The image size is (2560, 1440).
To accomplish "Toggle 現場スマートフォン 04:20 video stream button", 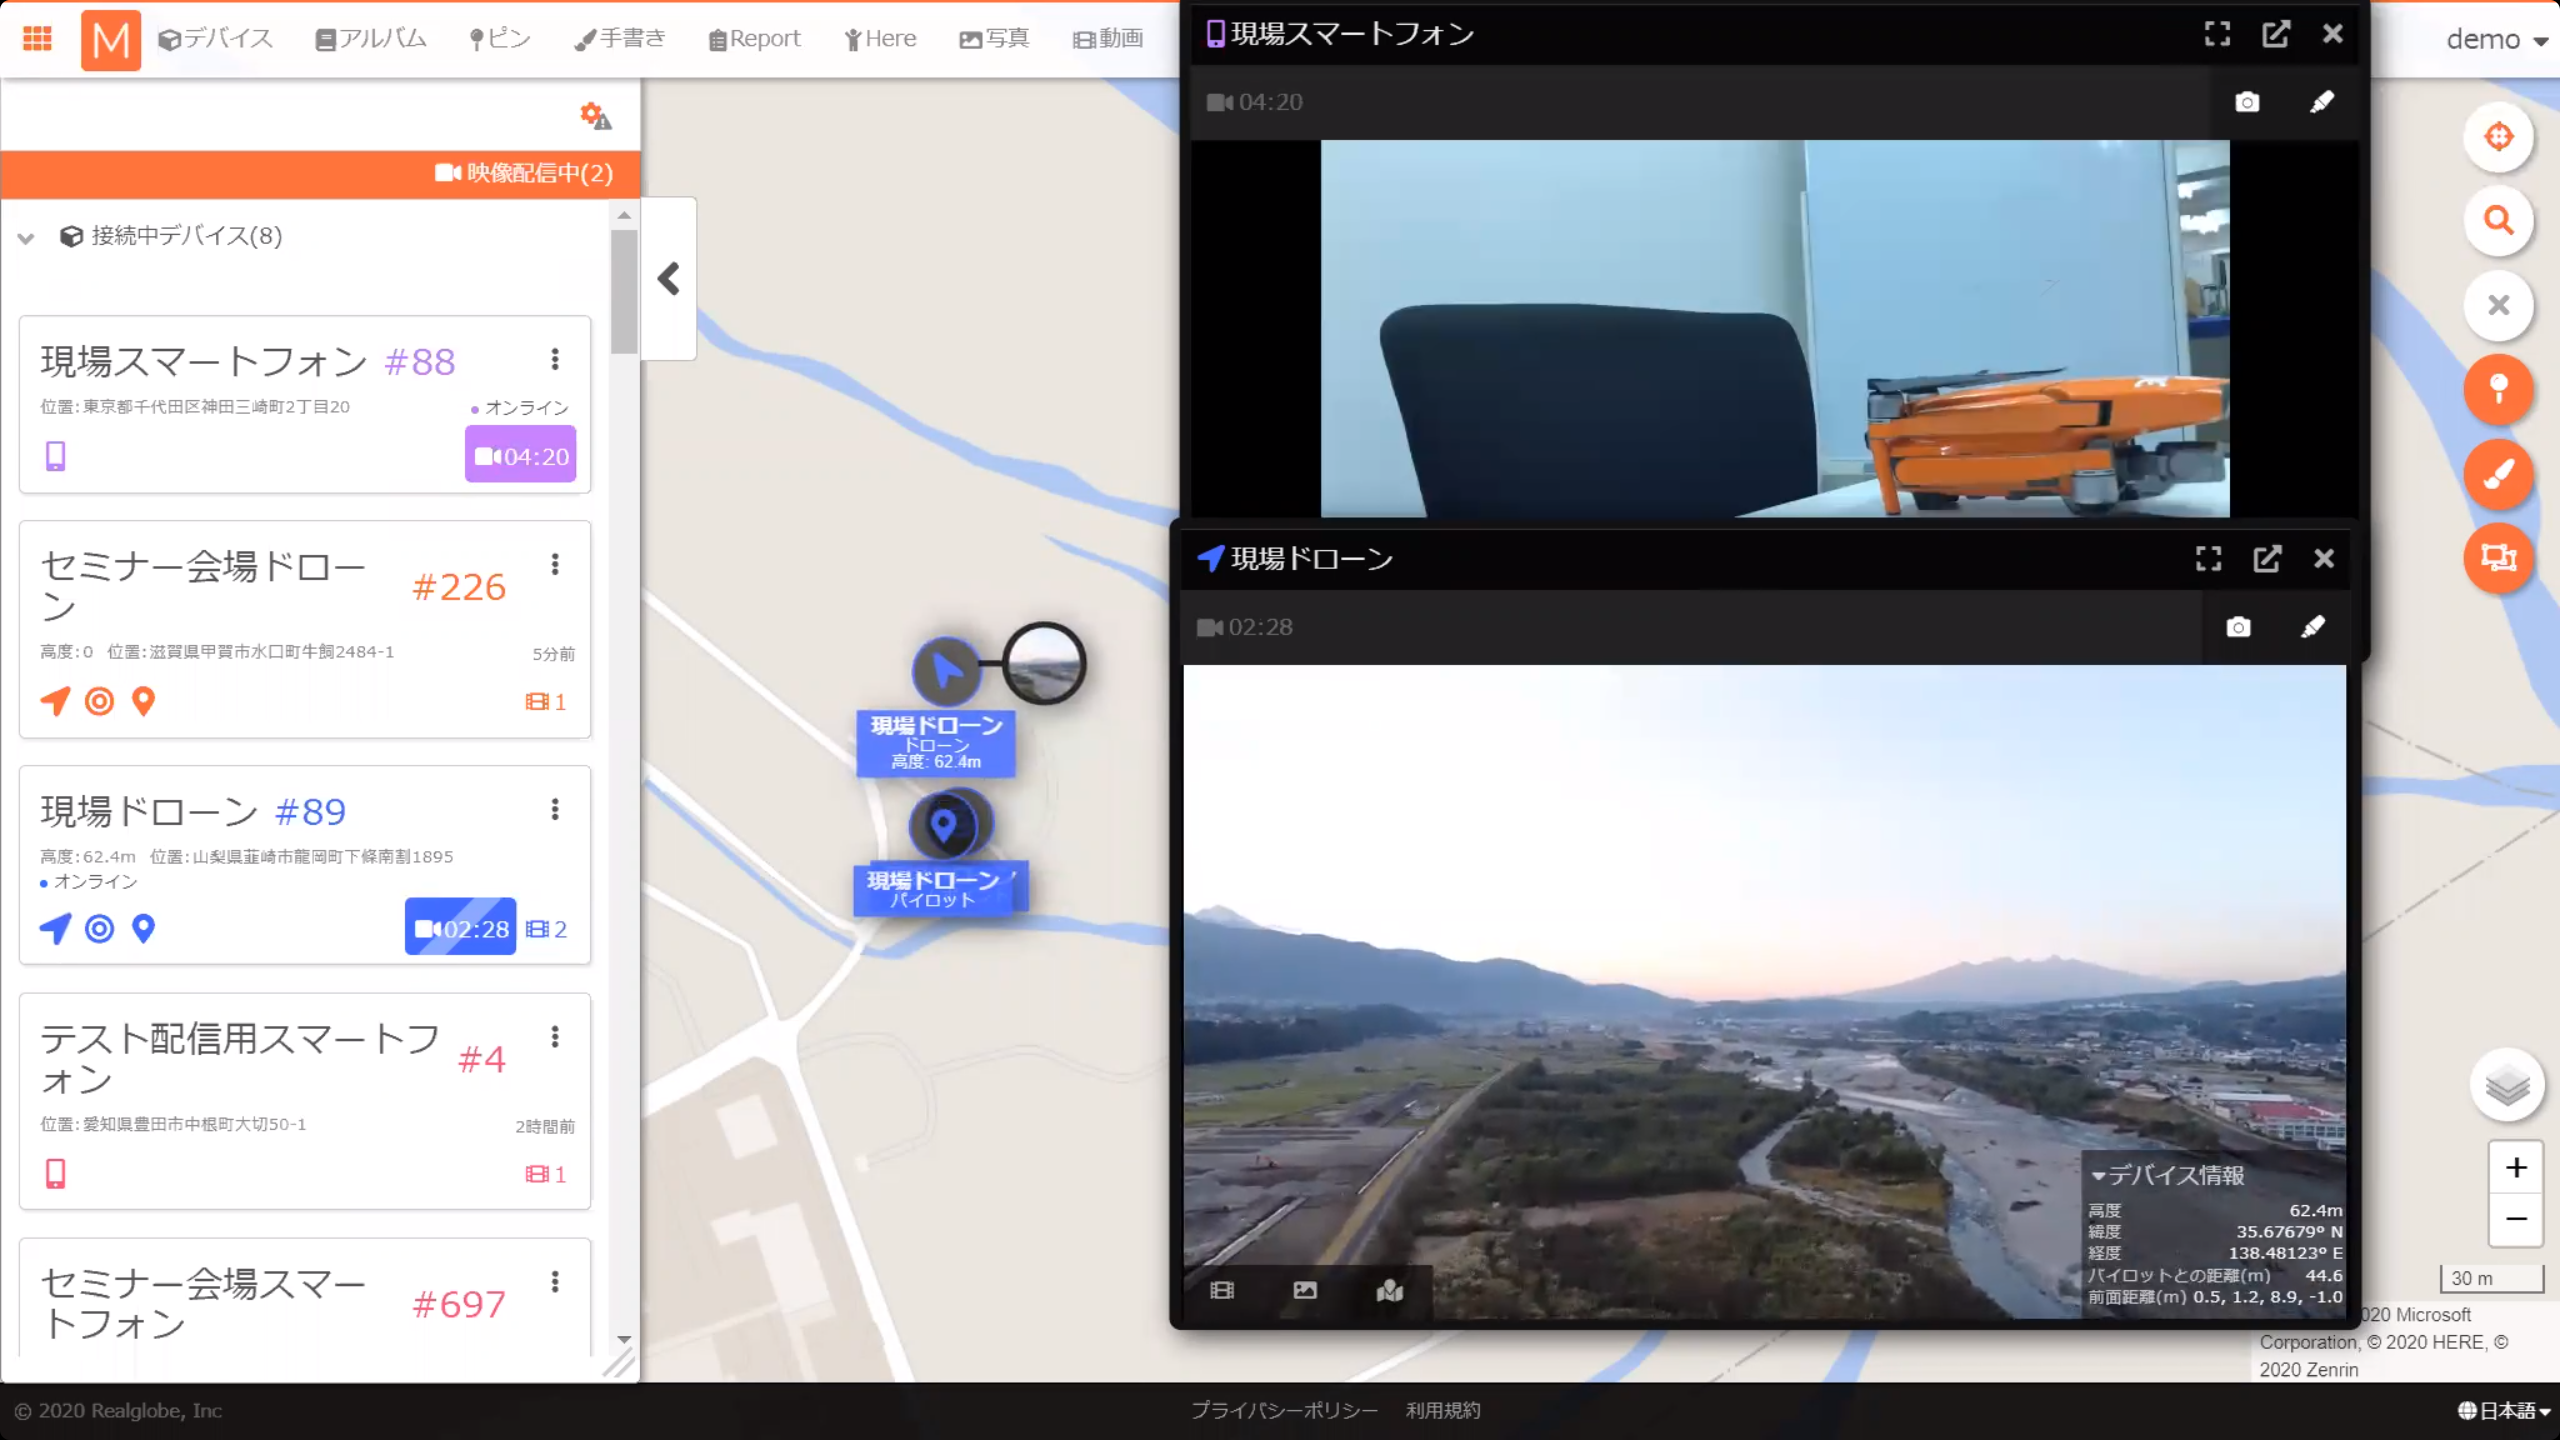I will click(x=520, y=456).
